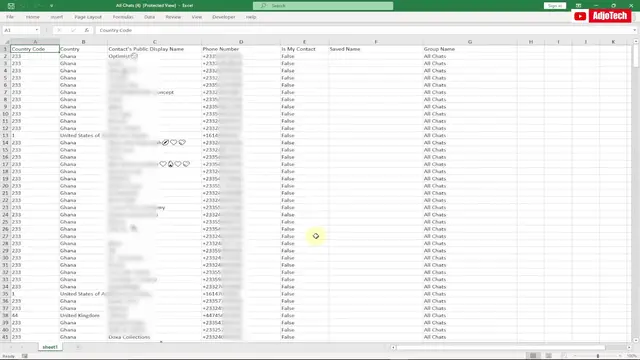Click Doxa Collections cell in row 41

[154, 337]
